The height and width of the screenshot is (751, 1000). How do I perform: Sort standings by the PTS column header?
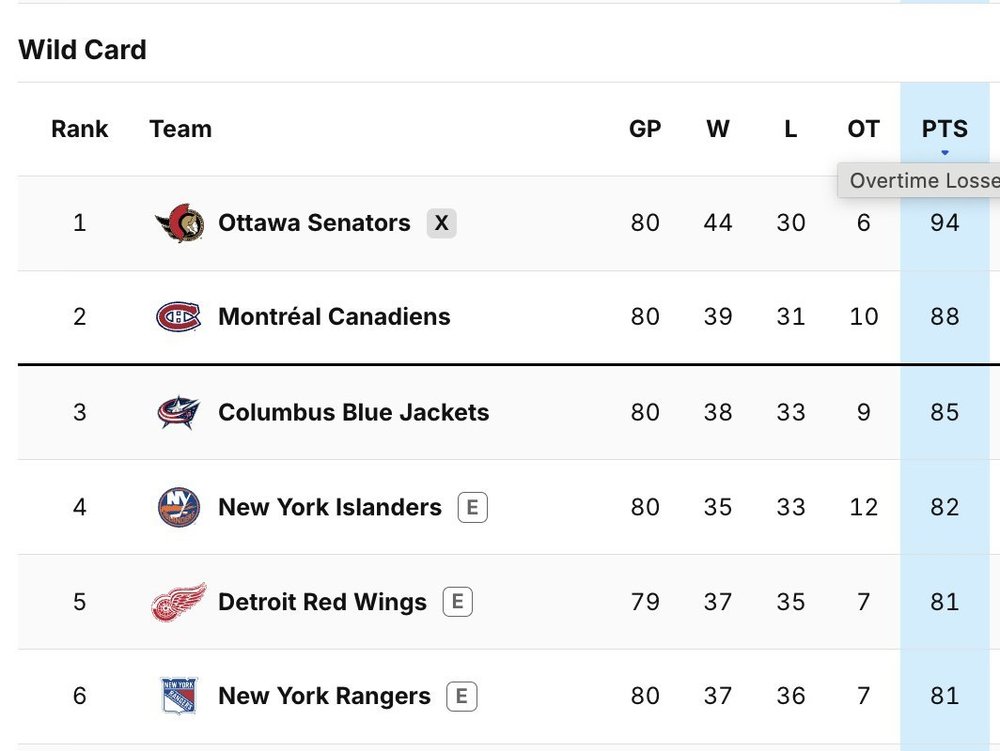click(945, 129)
